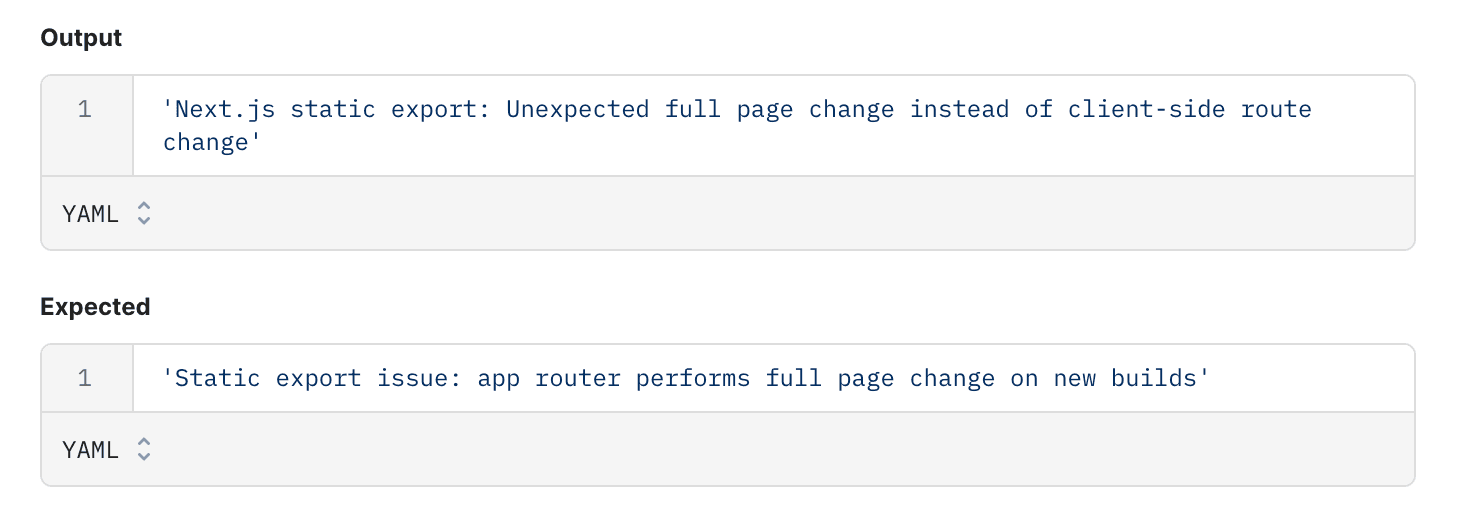Click "builds'" at end of Expected code
This screenshot has height=530, width=1474.
tap(1161, 378)
